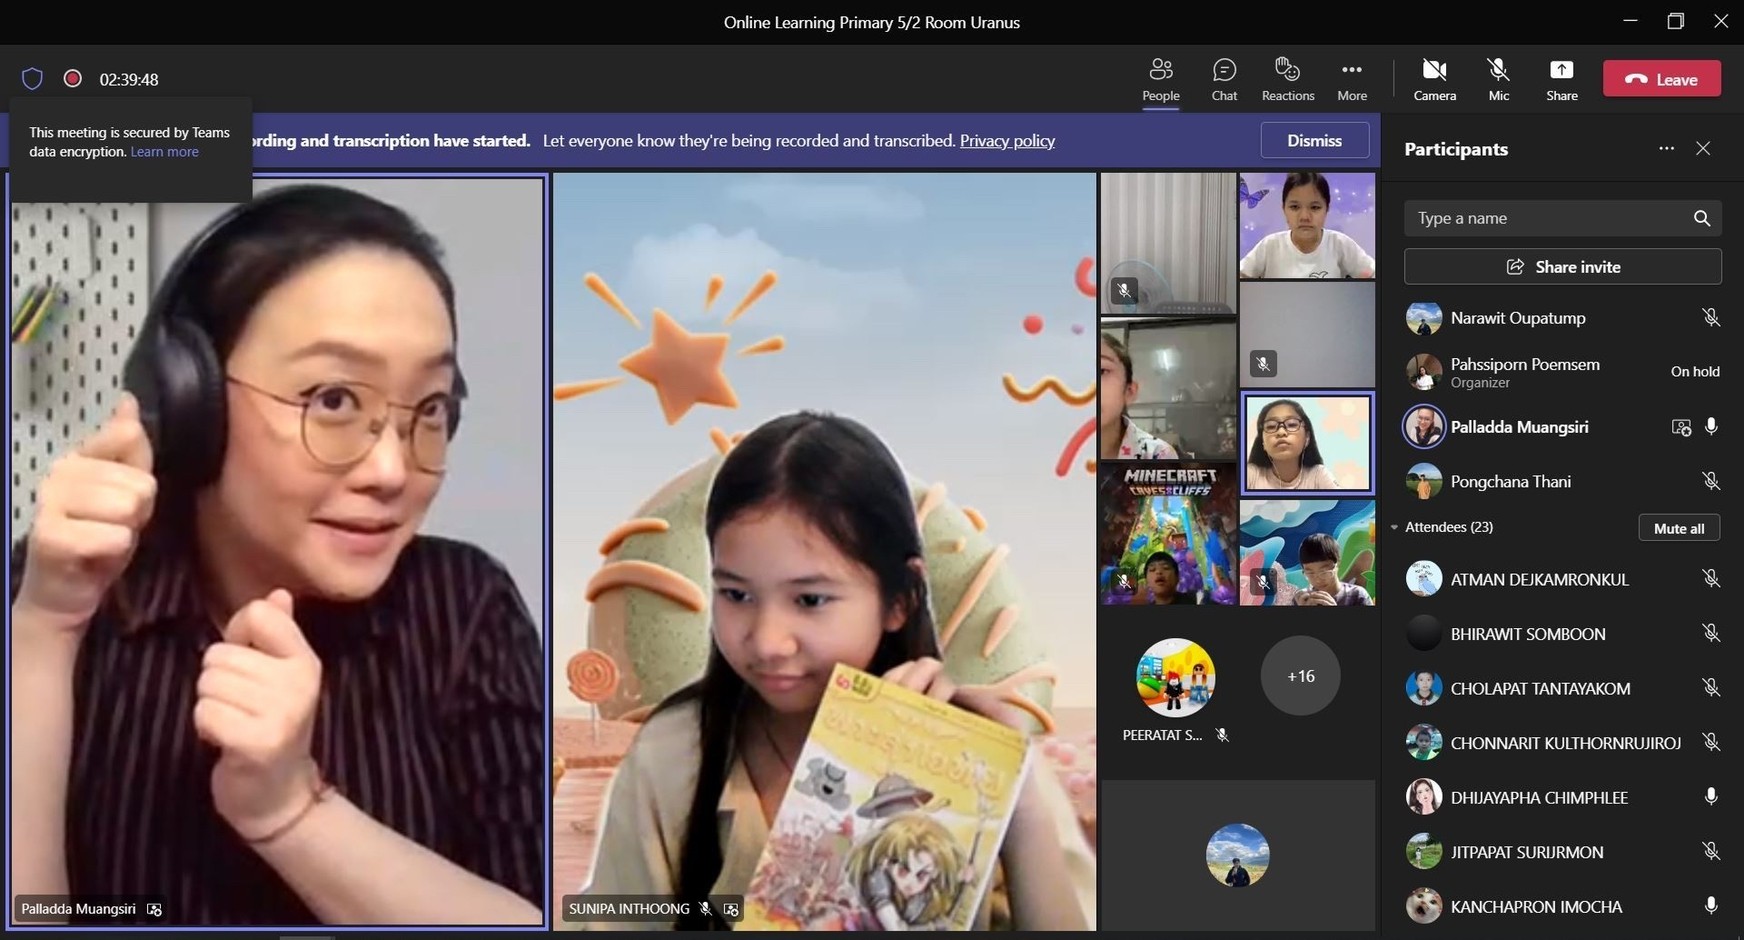Viewport: 1744px width, 940px height.
Task: Click Mute all button
Action: click(x=1678, y=528)
